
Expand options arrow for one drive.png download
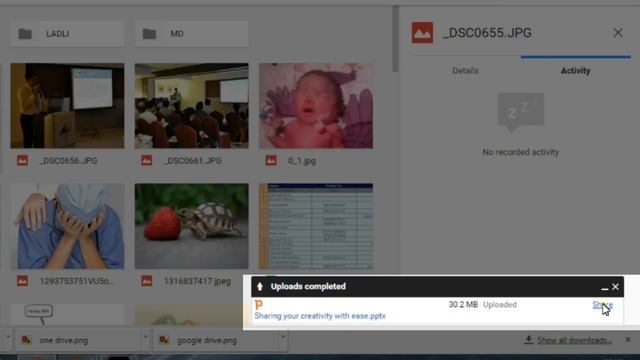click(x=145, y=337)
